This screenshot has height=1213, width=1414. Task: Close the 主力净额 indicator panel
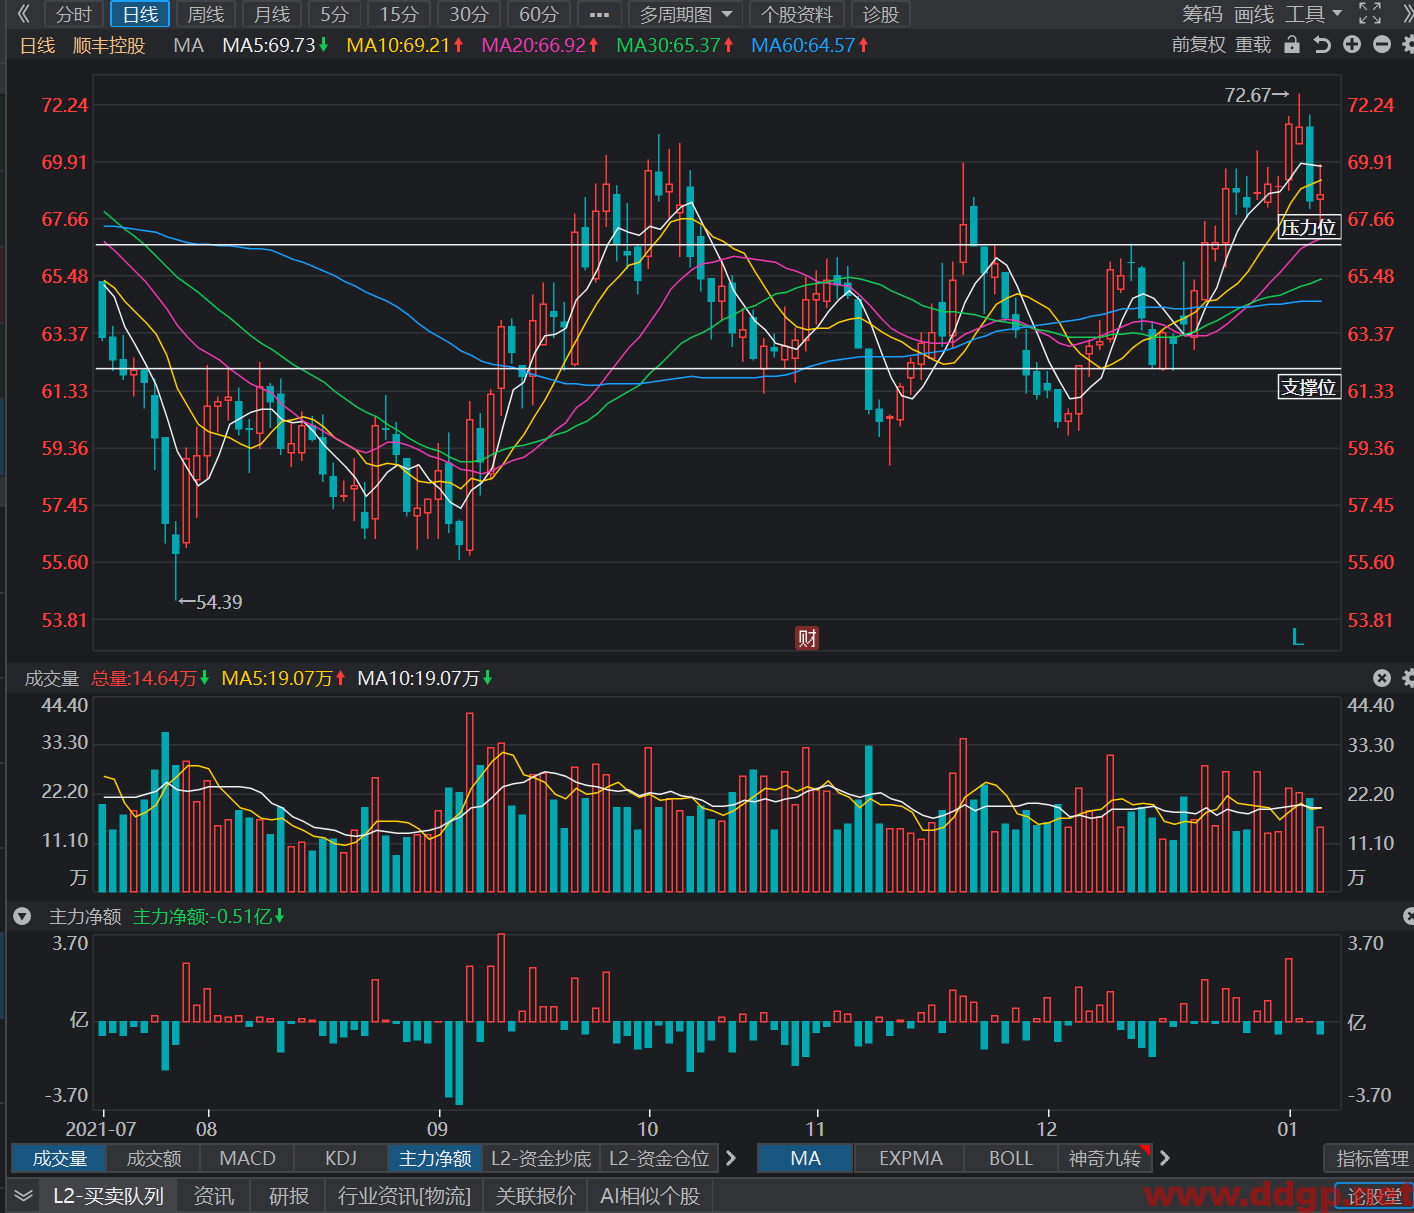click(x=1409, y=916)
